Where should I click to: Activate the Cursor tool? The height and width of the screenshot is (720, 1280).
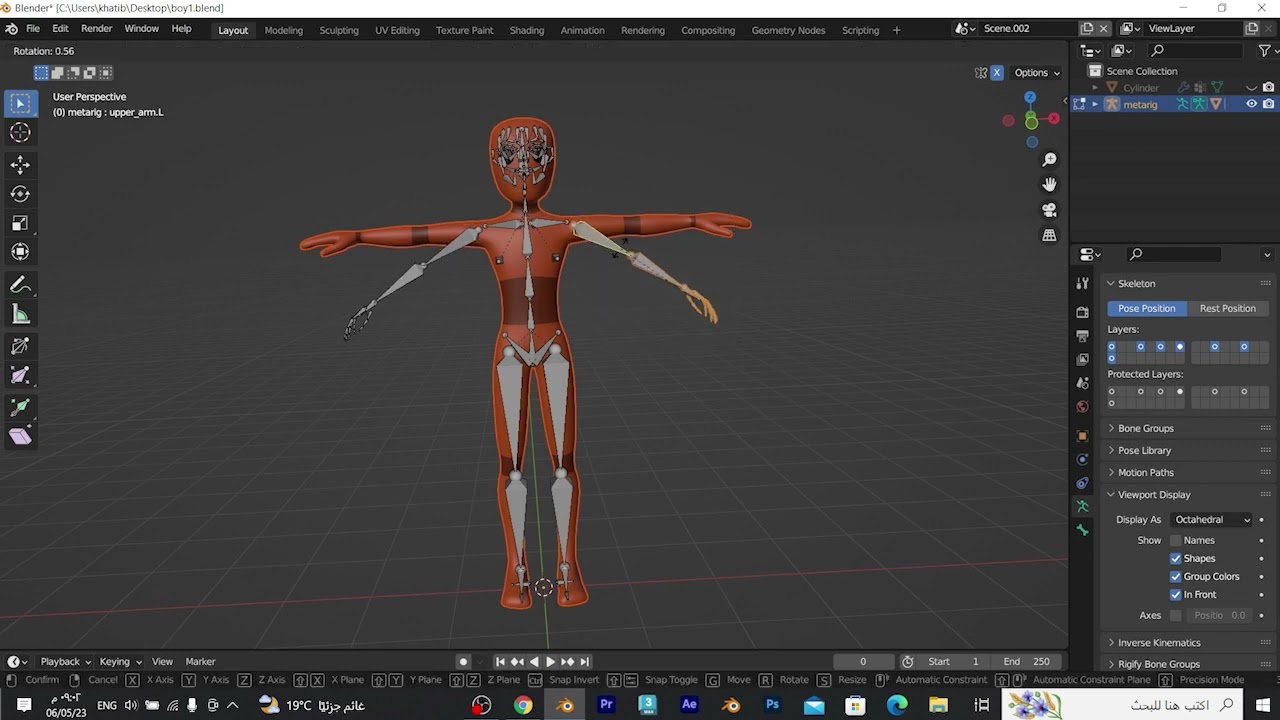coord(20,133)
